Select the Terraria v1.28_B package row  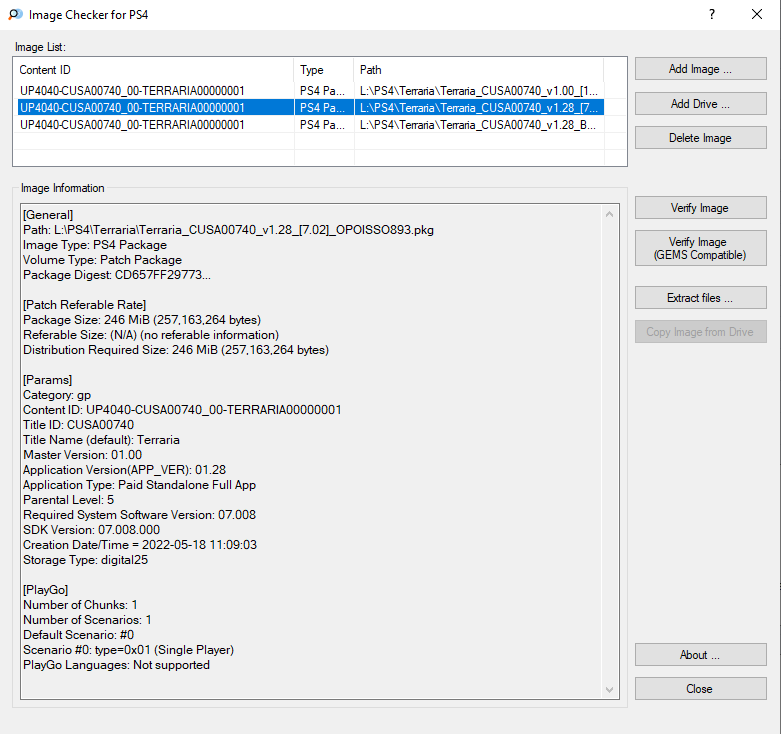(310, 124)
